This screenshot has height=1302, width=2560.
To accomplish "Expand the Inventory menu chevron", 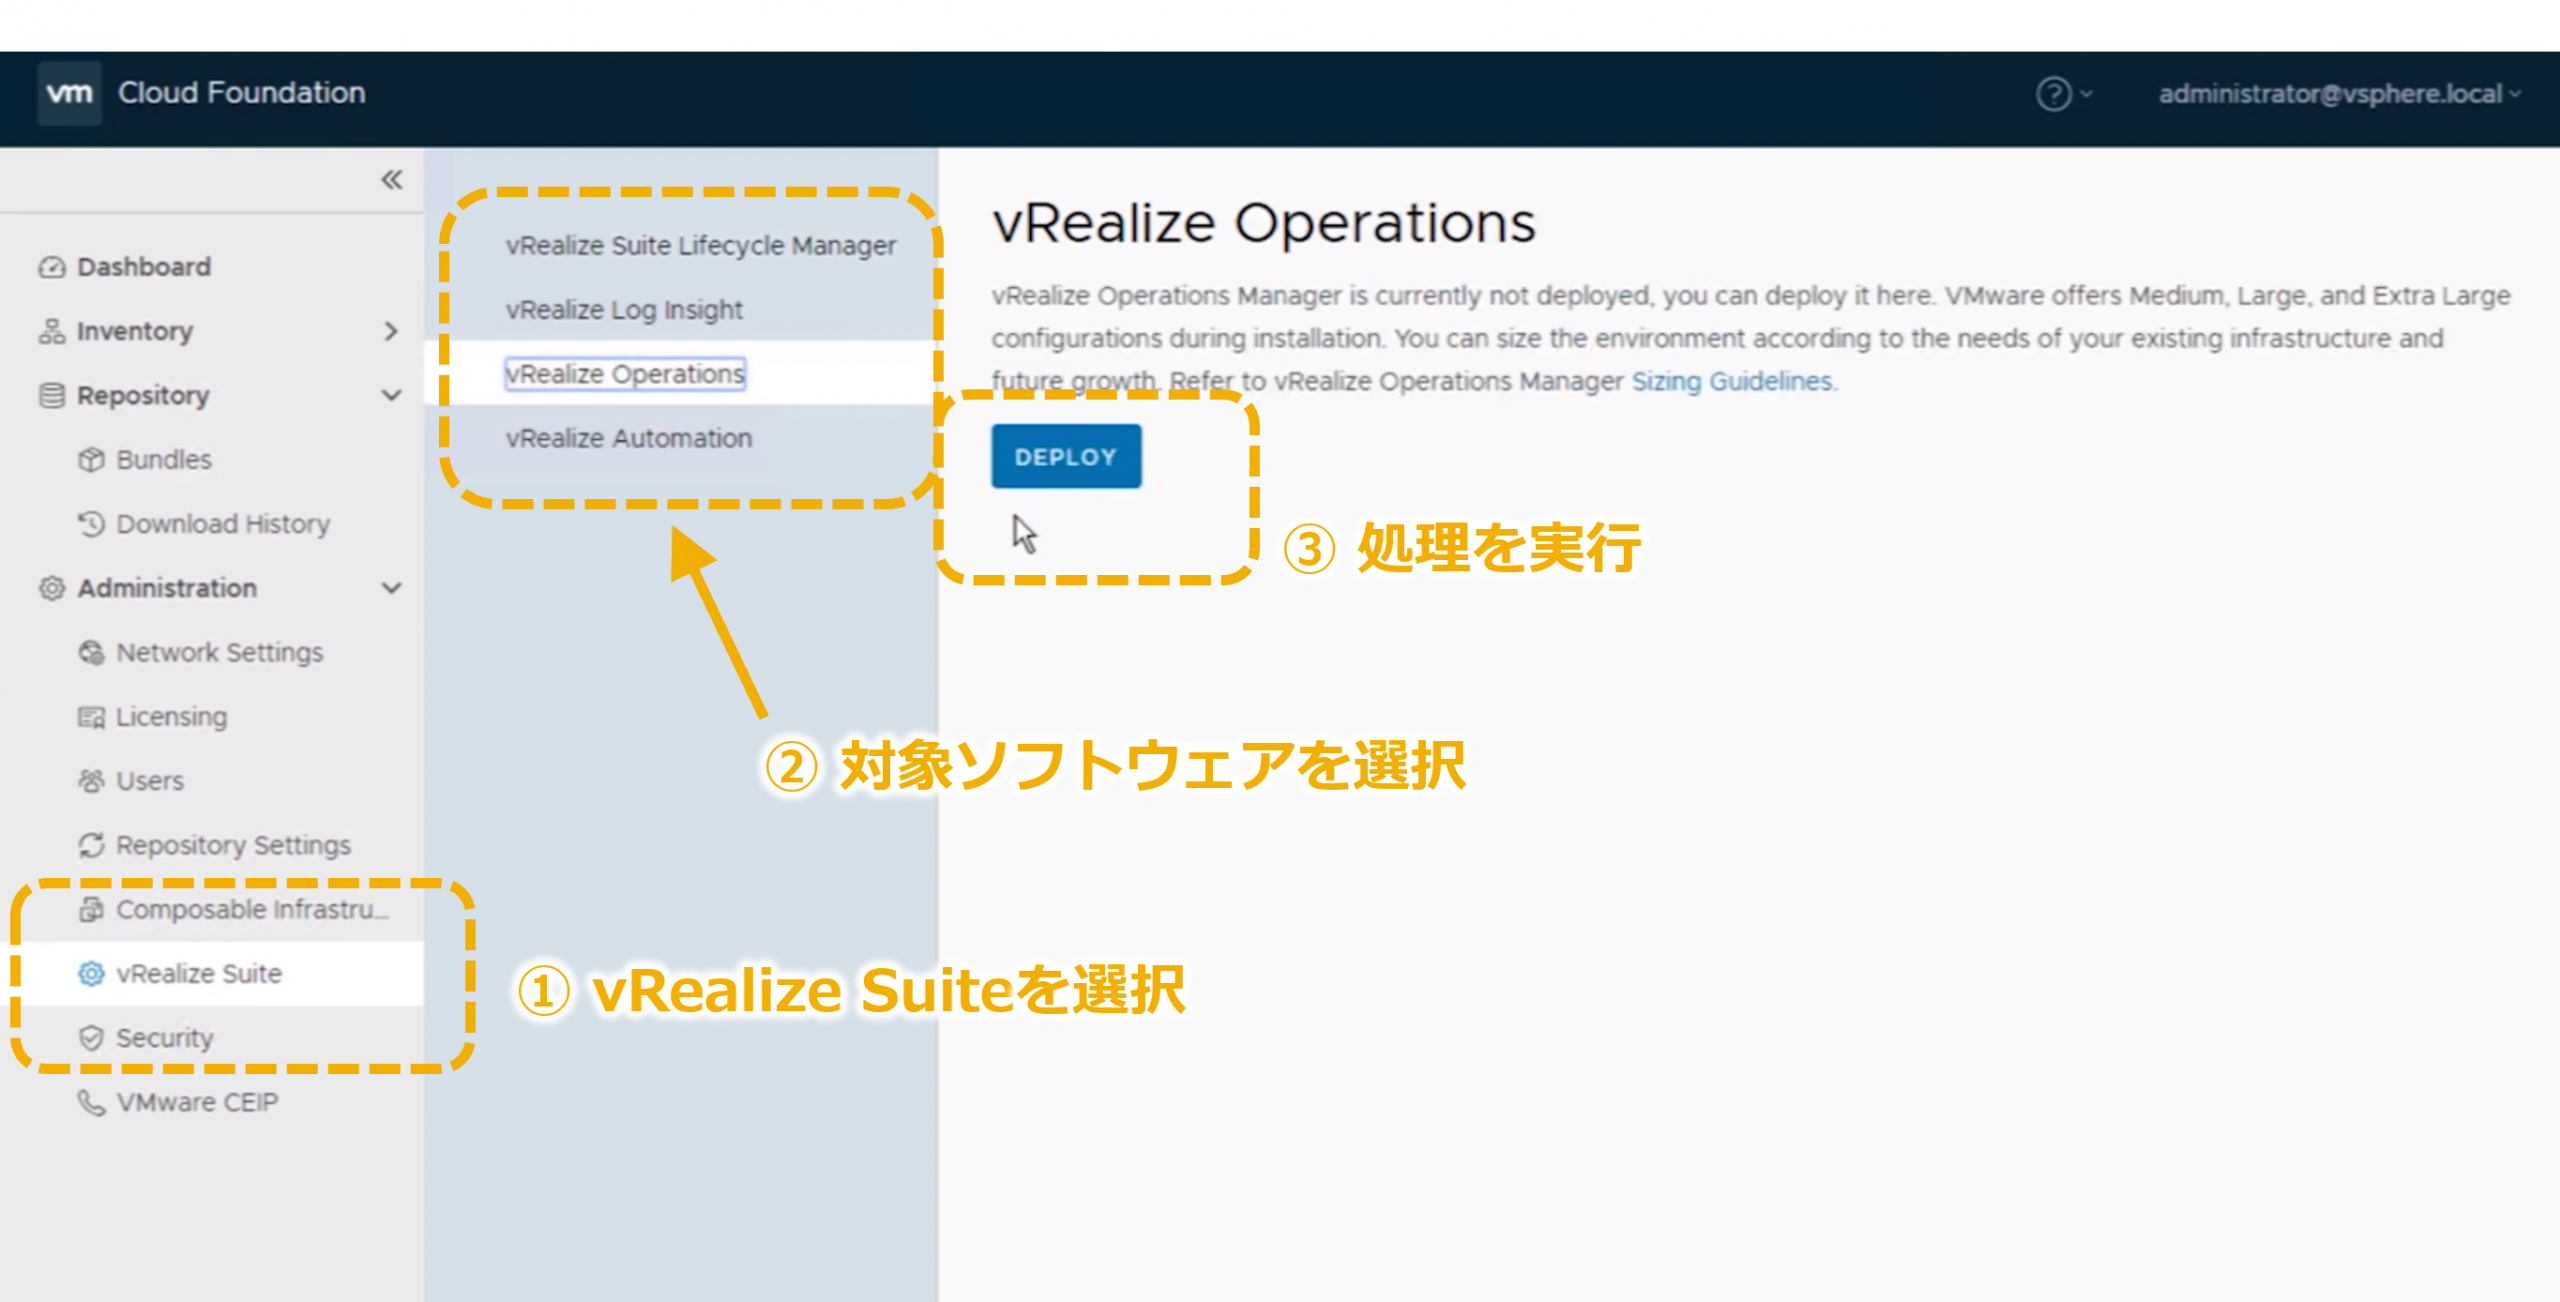I will [392, 331].
